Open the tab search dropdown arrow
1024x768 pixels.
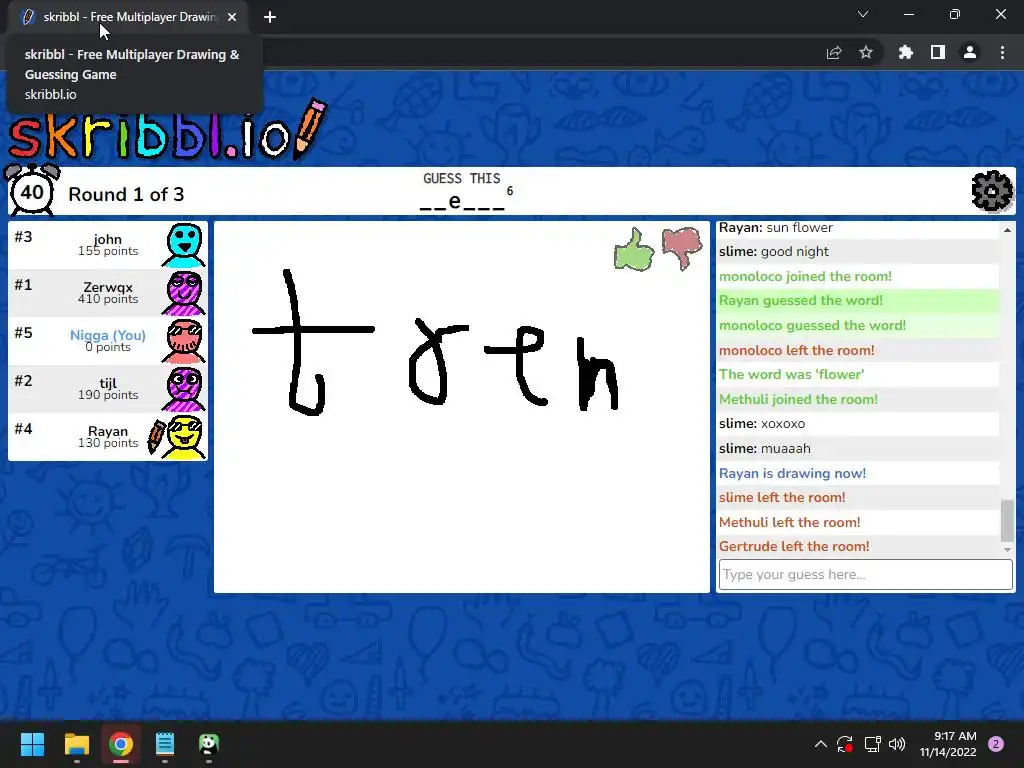863,14
